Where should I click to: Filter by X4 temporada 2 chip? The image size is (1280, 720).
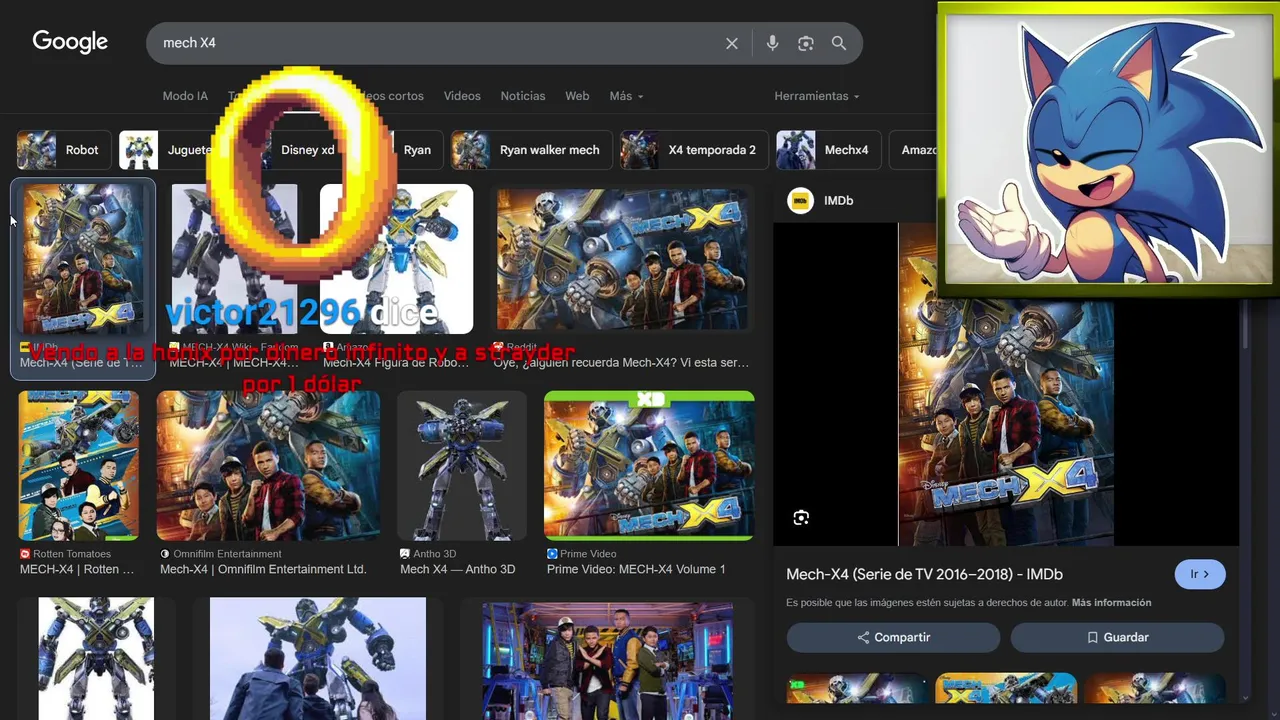point(692,150)
